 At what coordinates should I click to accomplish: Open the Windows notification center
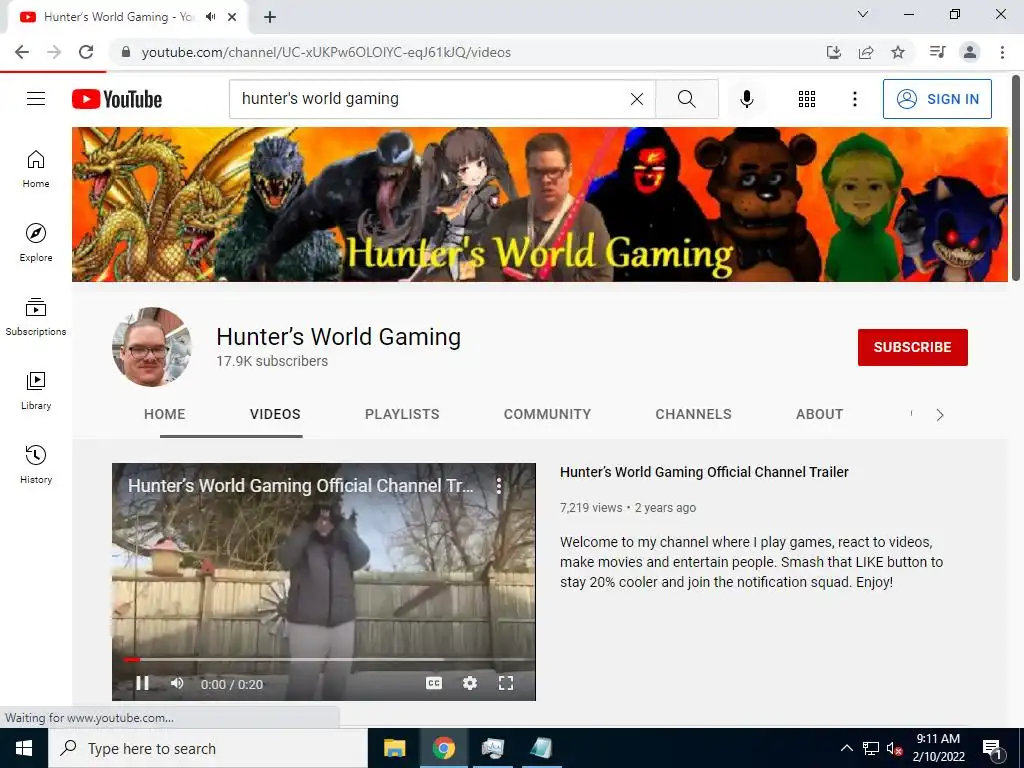pyautogui.click(x=993, y=750)
